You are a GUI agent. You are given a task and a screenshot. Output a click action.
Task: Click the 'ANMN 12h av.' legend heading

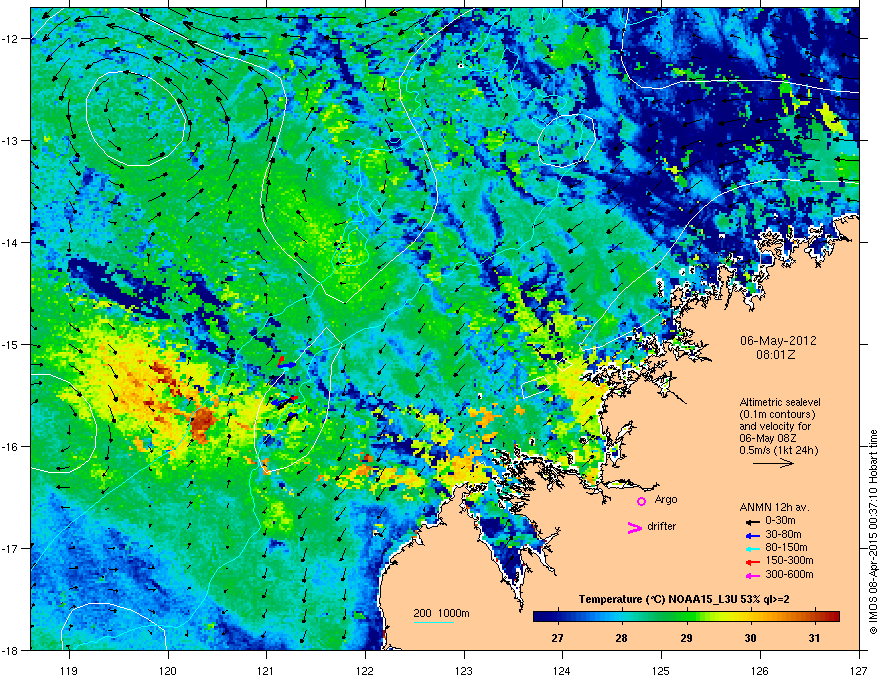click(774, 507)
